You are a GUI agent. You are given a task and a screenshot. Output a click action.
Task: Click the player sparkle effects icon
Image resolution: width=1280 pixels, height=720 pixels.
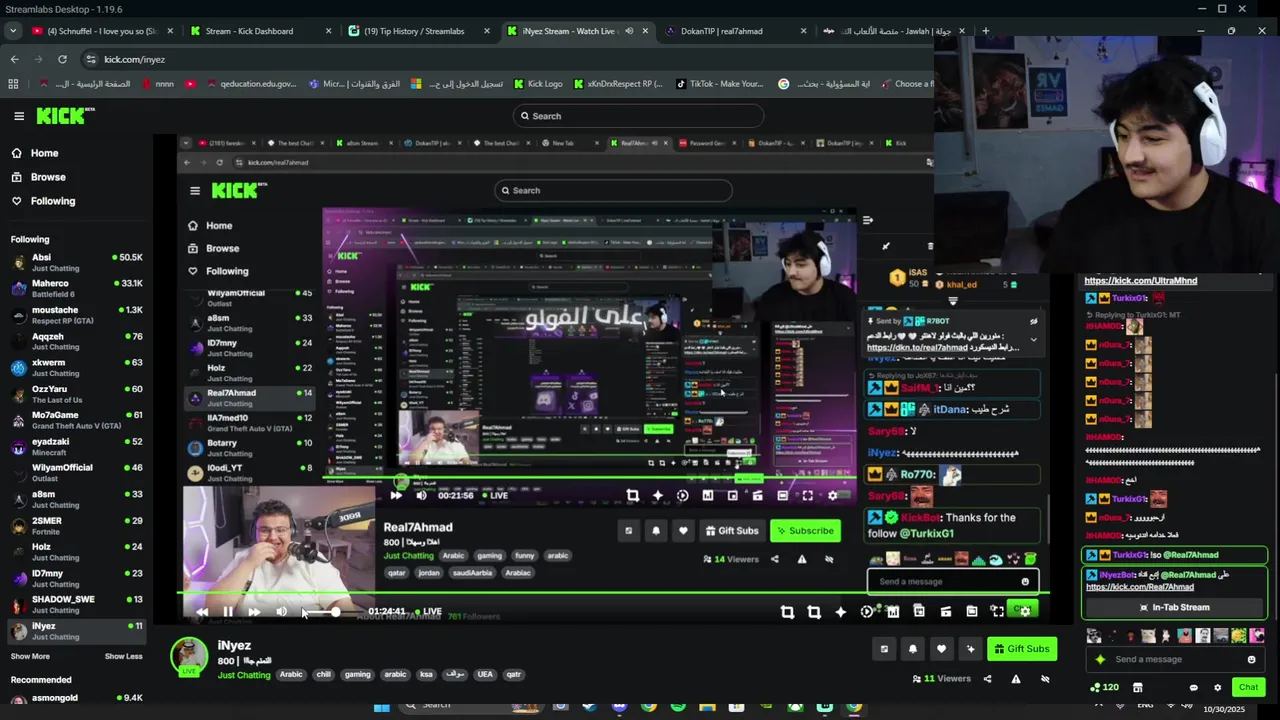point(840,612)
